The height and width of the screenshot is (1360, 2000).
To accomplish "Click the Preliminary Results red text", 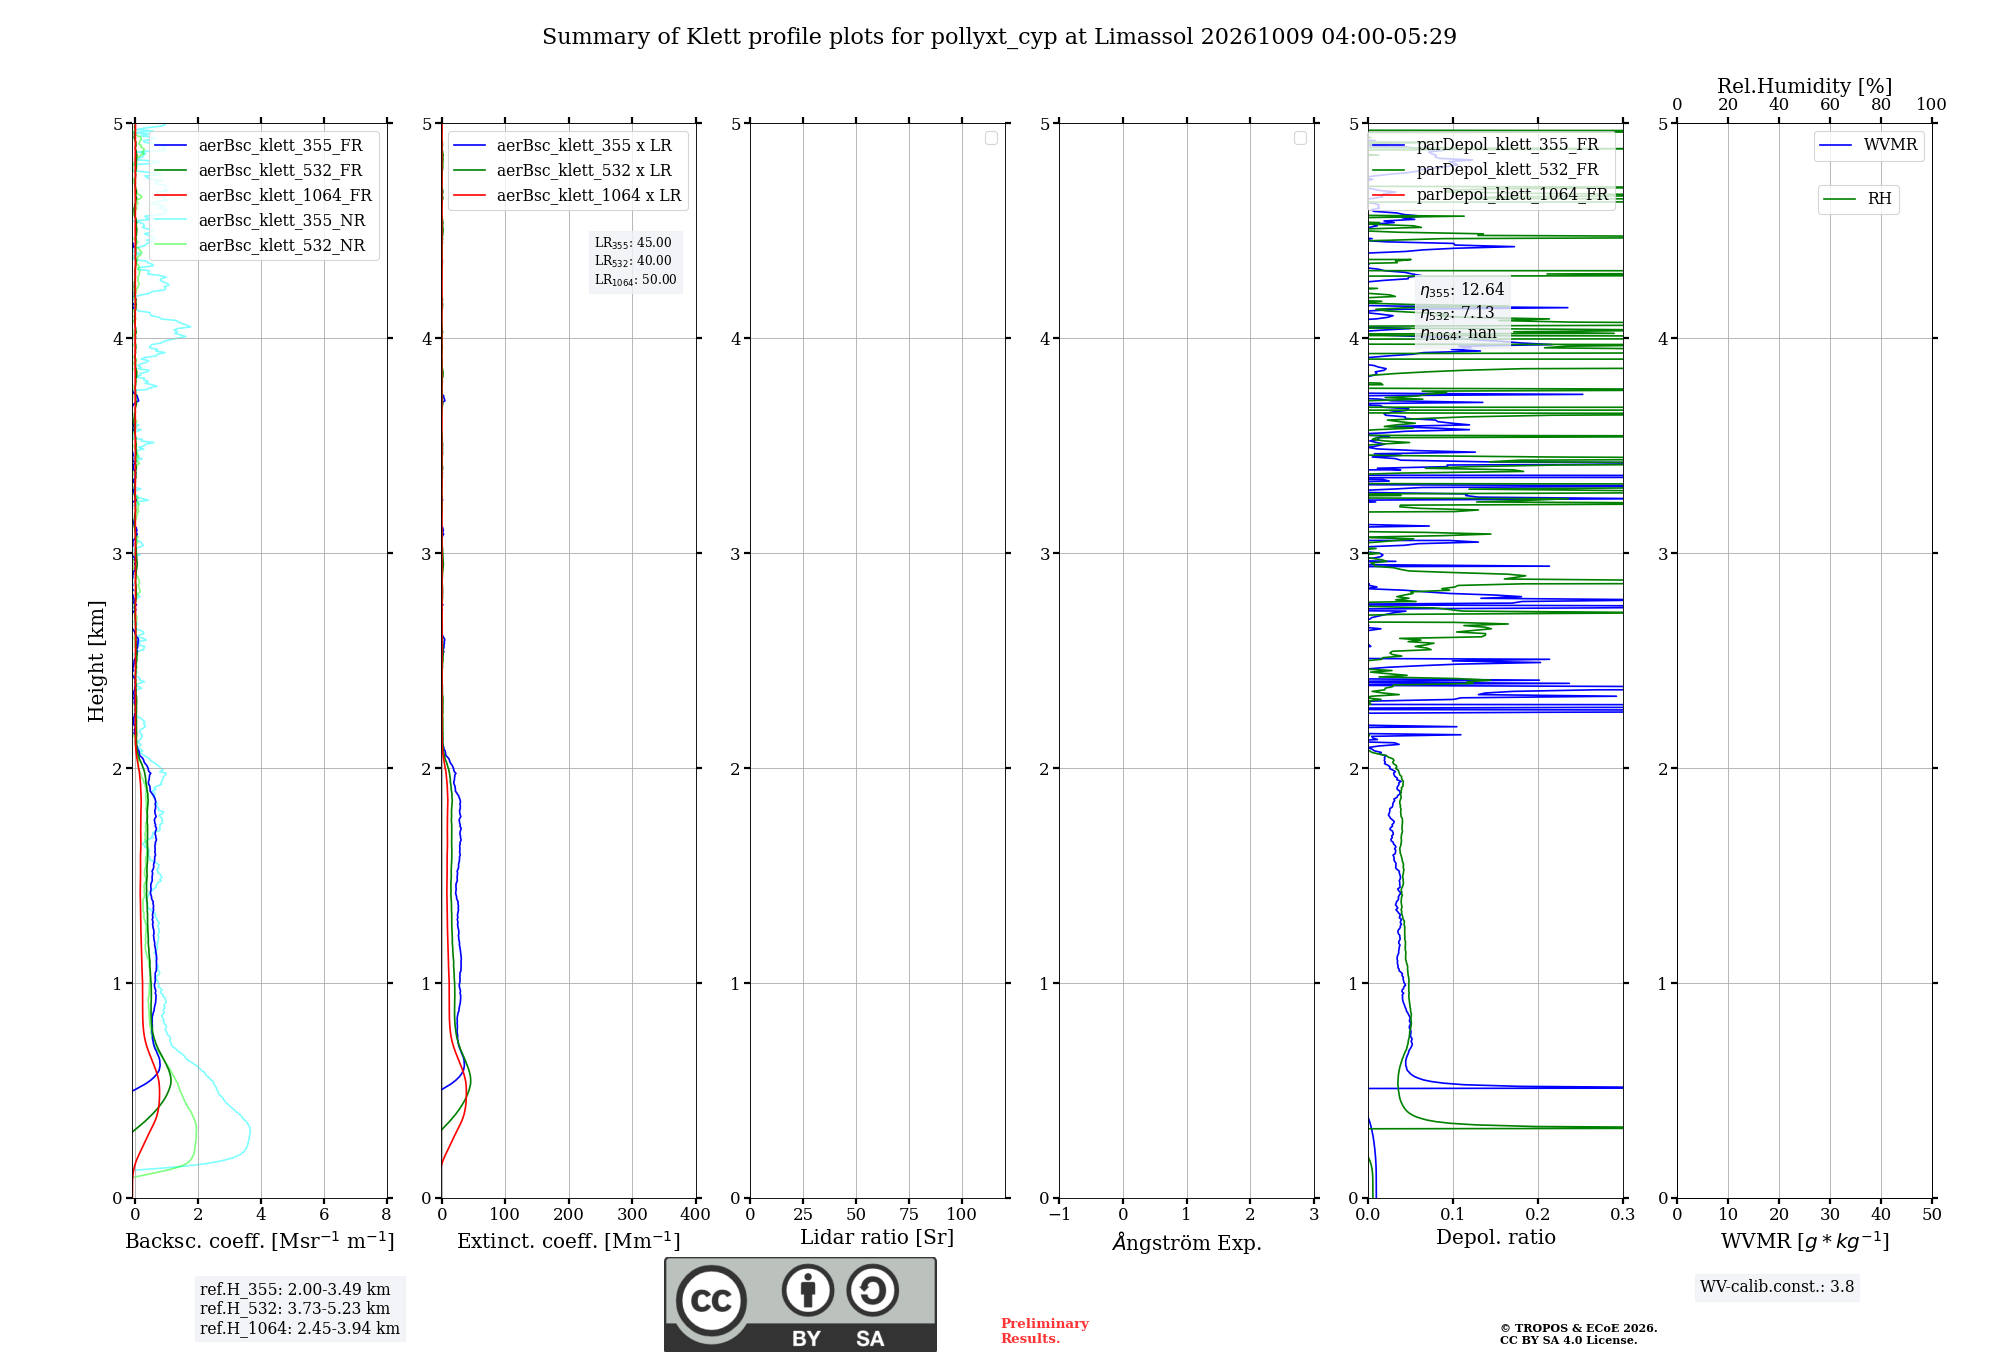I will click(x=1045, y=1331).
